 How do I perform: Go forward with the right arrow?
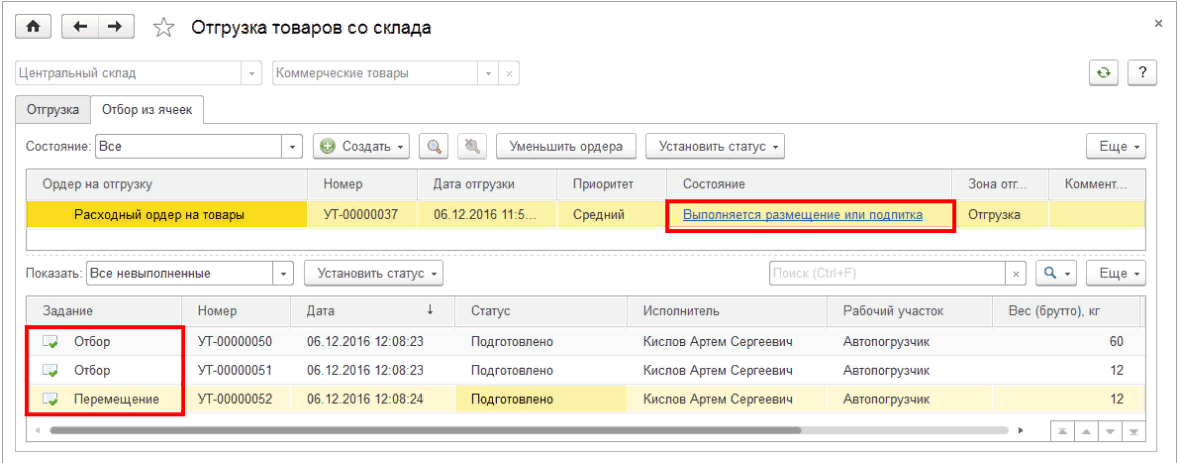pyautogui.click(x=115, y=28)
